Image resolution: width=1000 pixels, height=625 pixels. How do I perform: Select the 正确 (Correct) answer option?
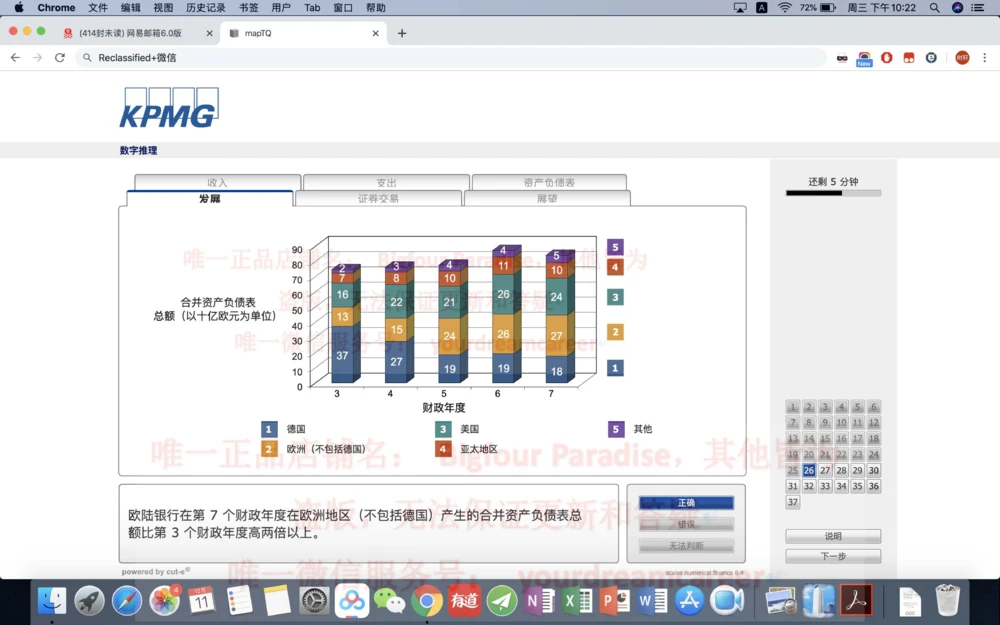pos(686,503)
